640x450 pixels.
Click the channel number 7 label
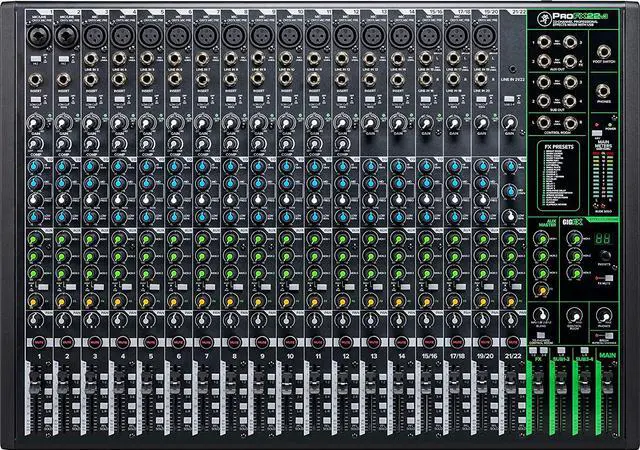[207, 356]
